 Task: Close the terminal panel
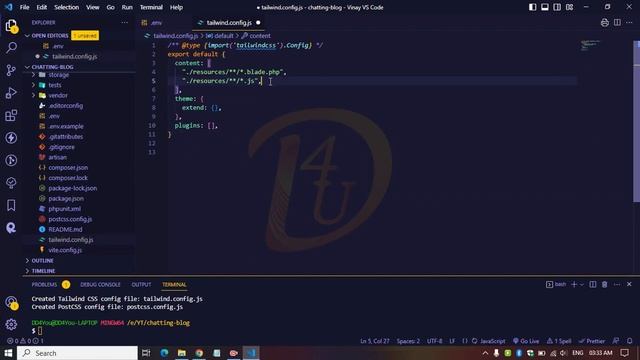pos(629,284)
